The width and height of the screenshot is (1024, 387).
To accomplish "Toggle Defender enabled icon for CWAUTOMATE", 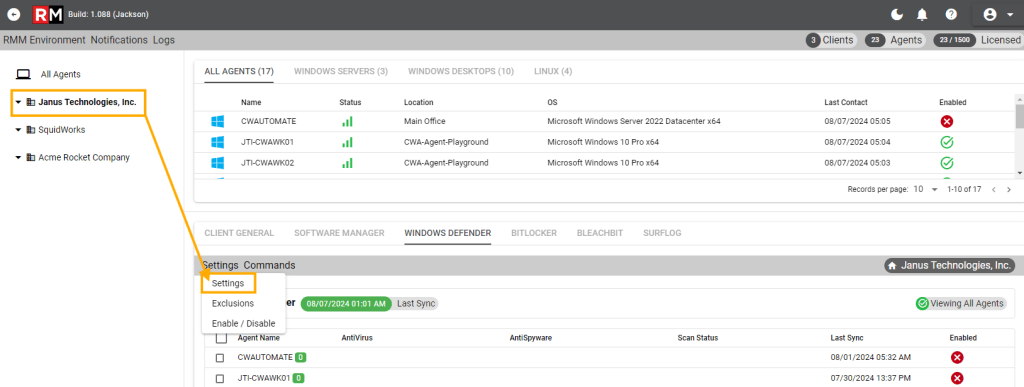I will [x=957, y=358].
